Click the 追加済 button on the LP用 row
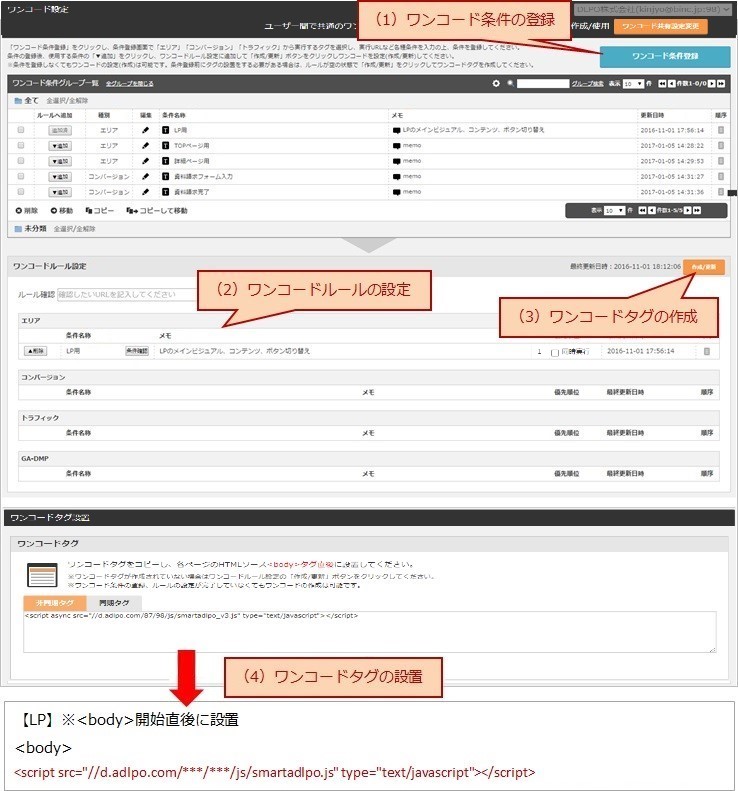 click(60, 130)
